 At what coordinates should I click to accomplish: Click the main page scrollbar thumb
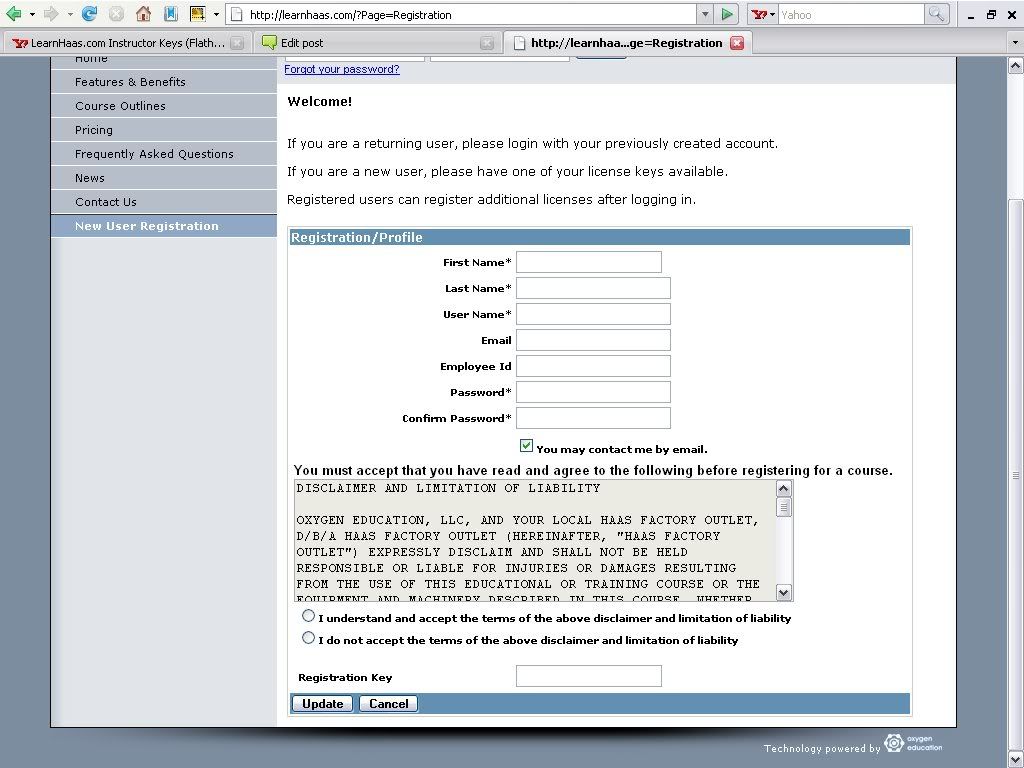[x=1016, y=475]
